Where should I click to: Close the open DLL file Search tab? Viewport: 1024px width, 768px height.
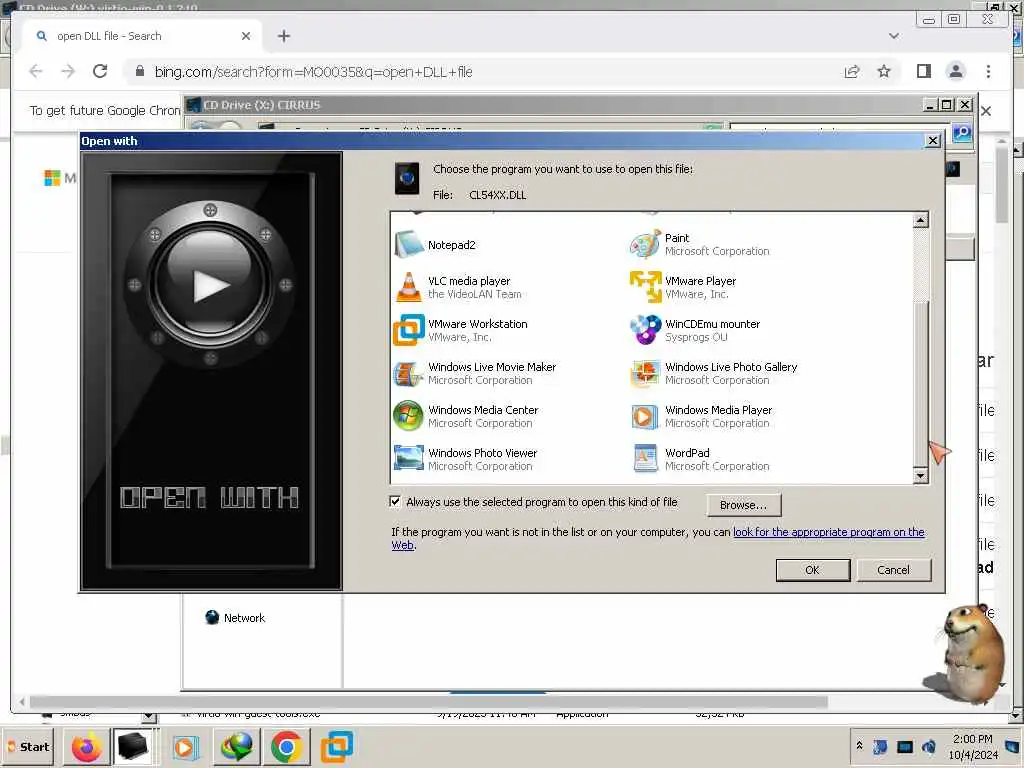(246, 36)
